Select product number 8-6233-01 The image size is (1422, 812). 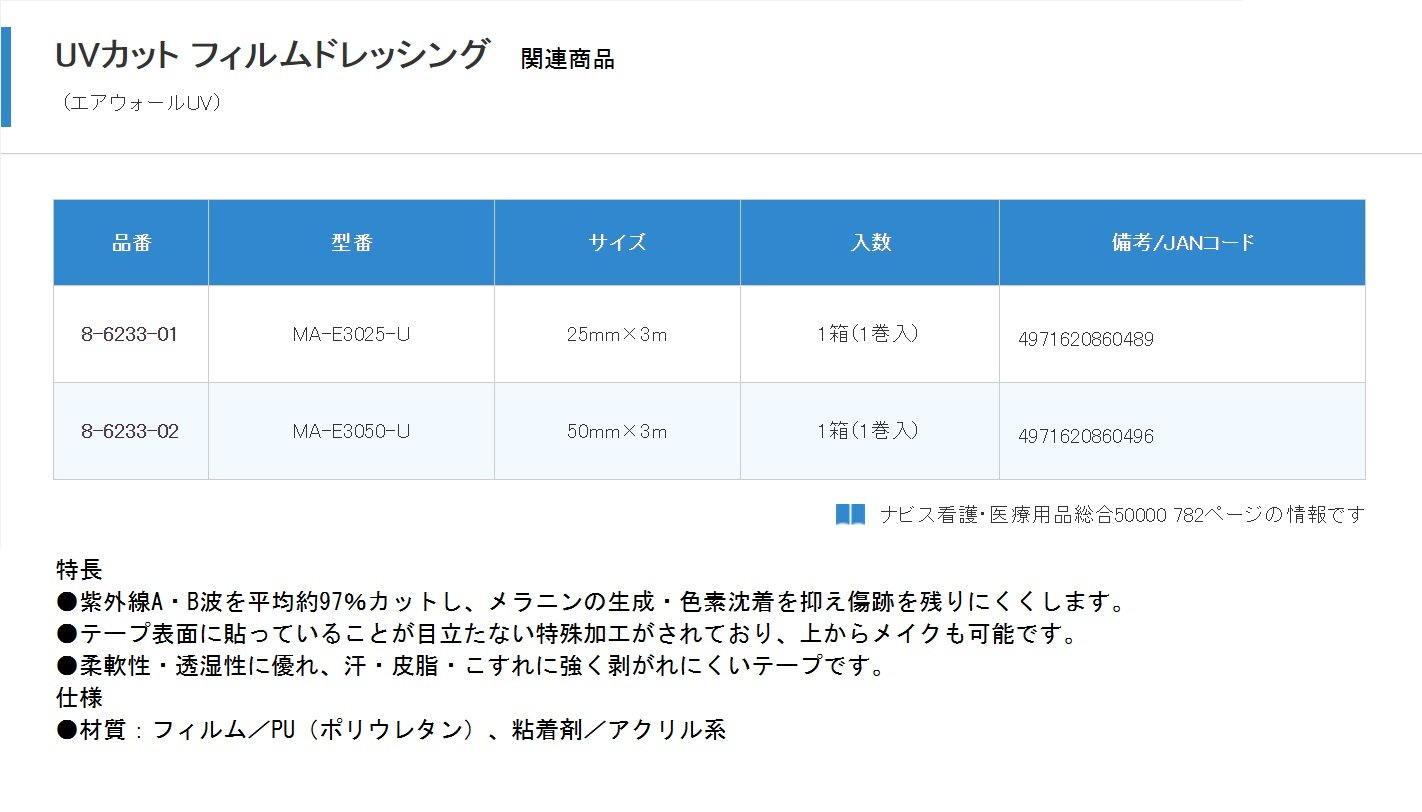click(x=129, y=335)
